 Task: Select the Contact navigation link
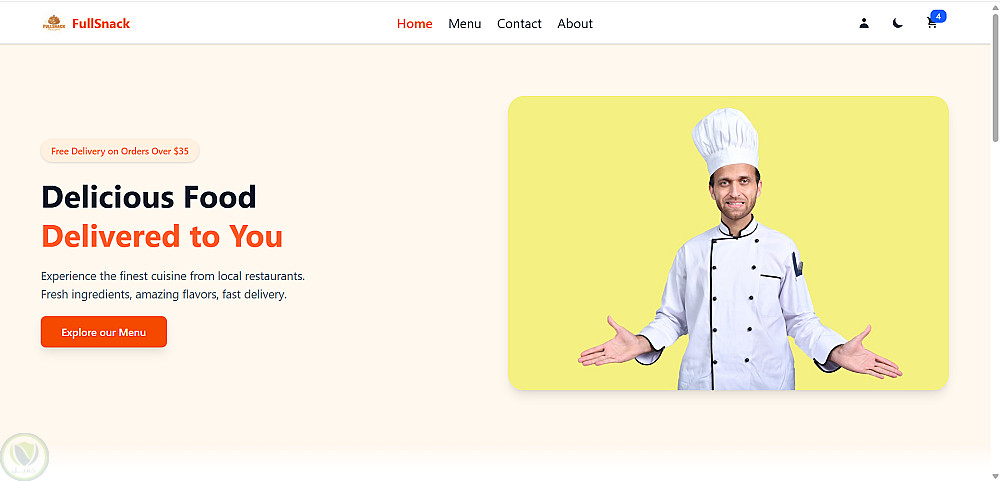point(519,24)
